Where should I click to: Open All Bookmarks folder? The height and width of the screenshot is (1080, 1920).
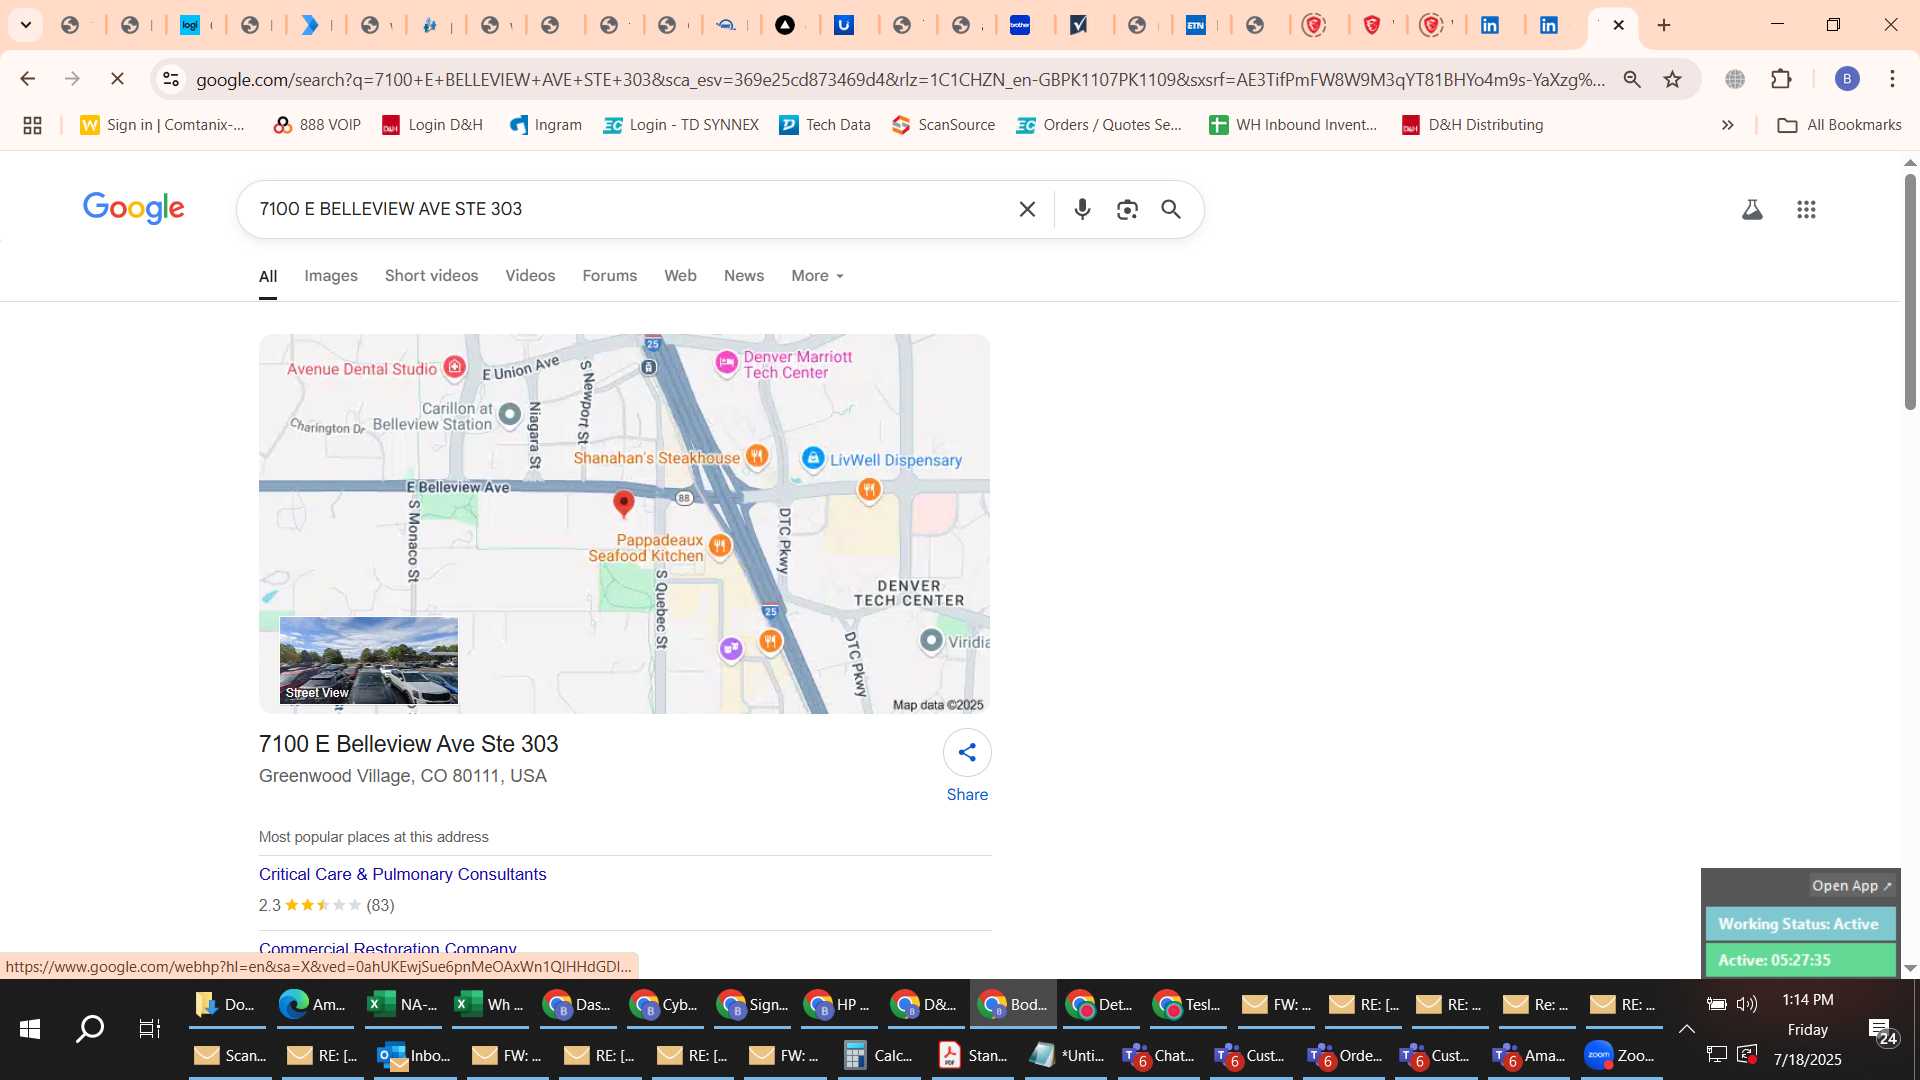coord(1839,125)
